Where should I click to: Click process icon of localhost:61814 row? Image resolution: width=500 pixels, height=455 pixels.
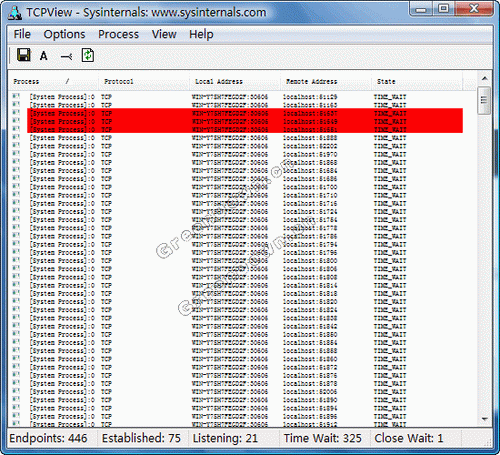point(16,285)
